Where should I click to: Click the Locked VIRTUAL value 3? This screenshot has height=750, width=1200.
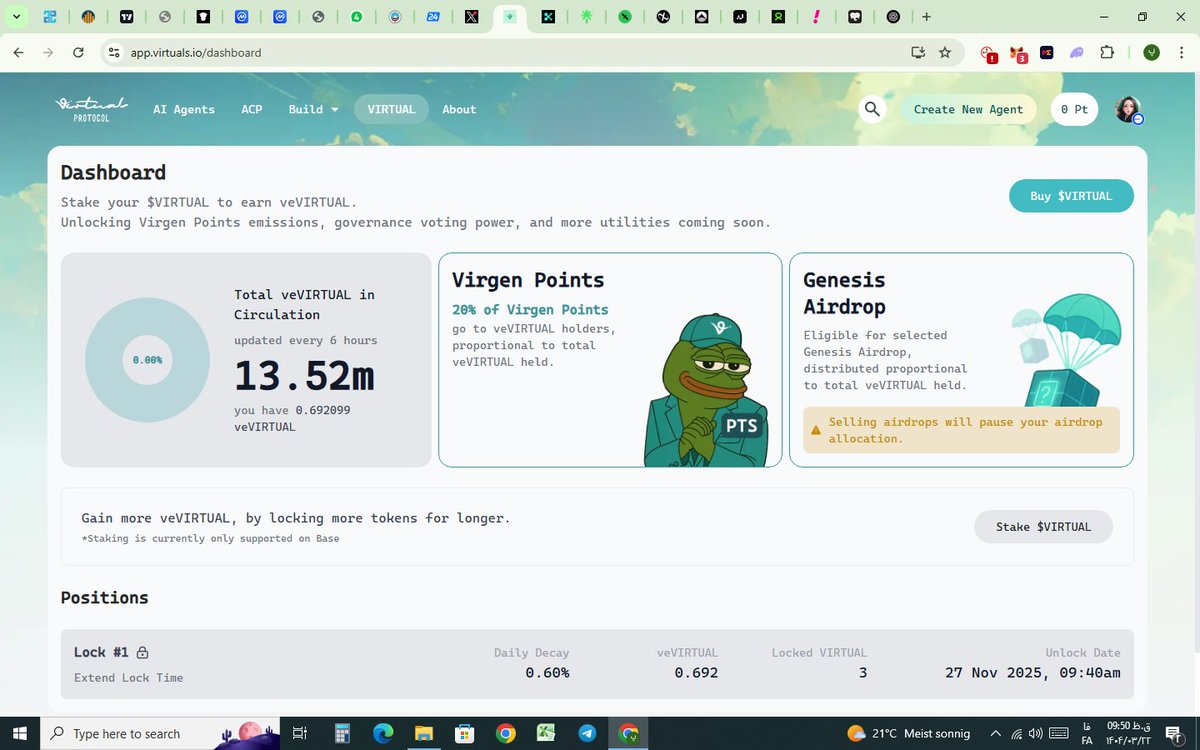pos(862,673)
